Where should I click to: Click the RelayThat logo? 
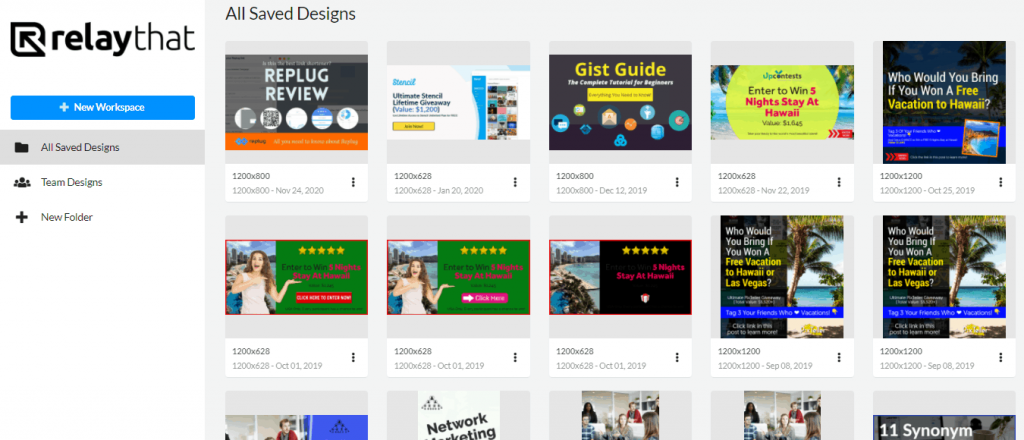pyautogui.click(x=103, y=39)
